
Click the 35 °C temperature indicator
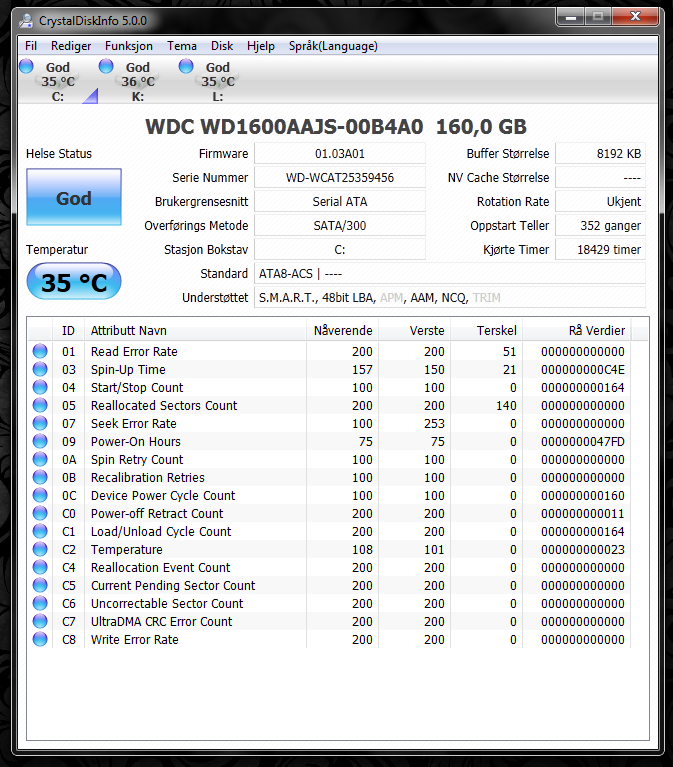pos(74,281)
